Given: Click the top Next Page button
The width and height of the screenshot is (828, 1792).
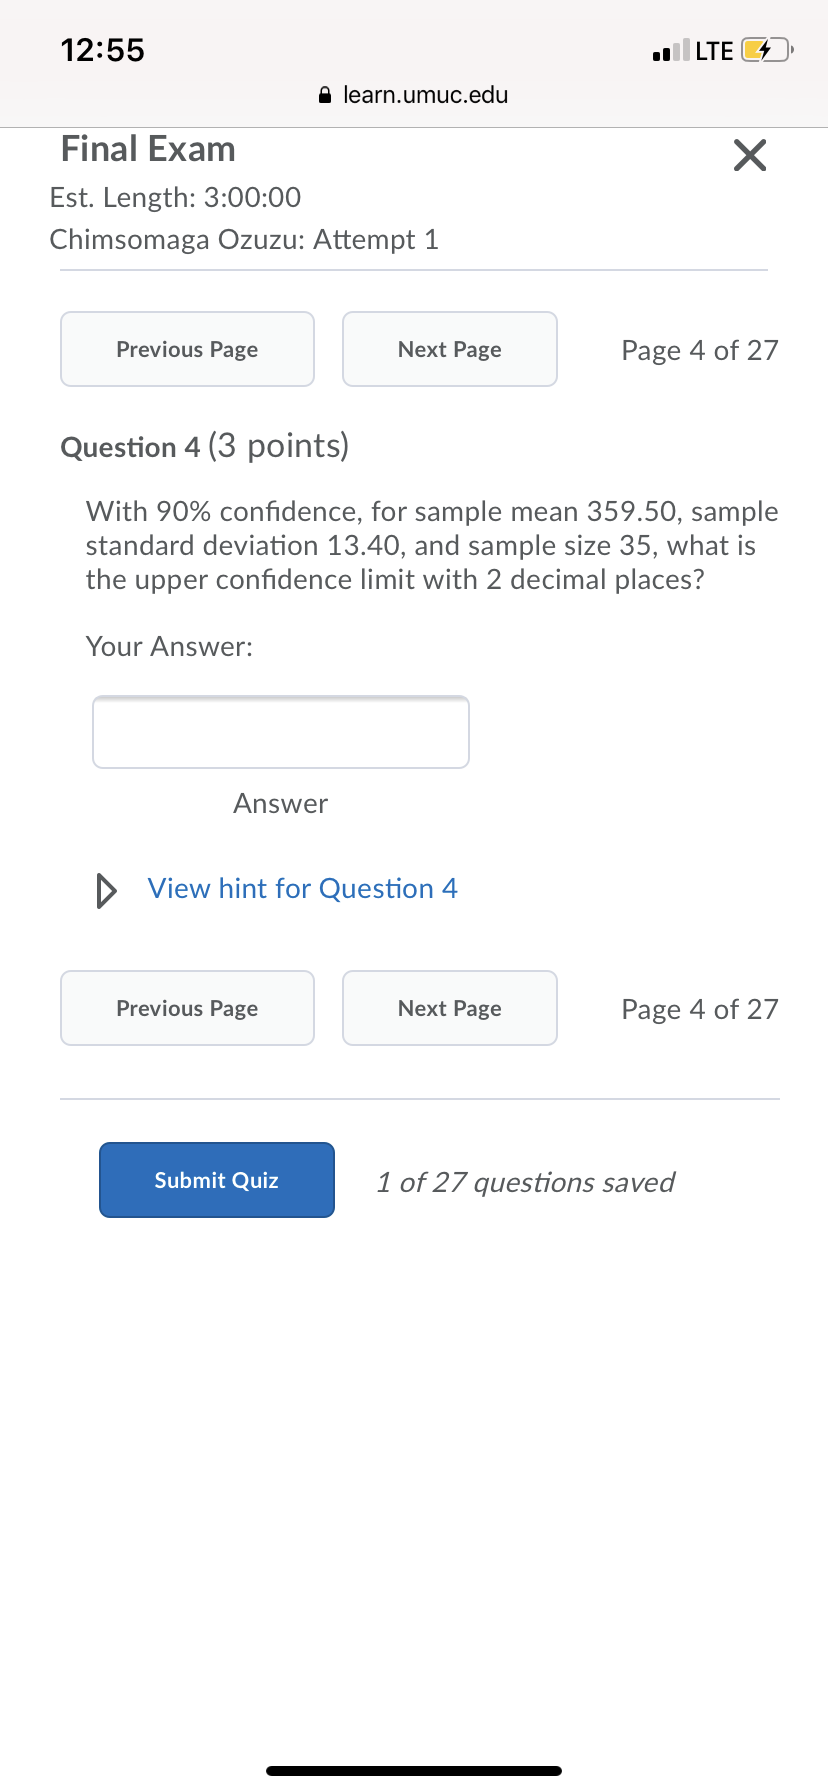Looking at the screenshot, I should point(449,349).
